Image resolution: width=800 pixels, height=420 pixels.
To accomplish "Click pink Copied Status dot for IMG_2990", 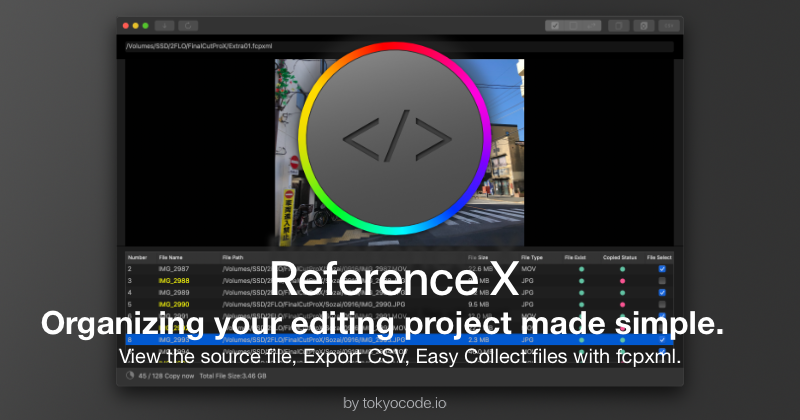I will [622, 304].
